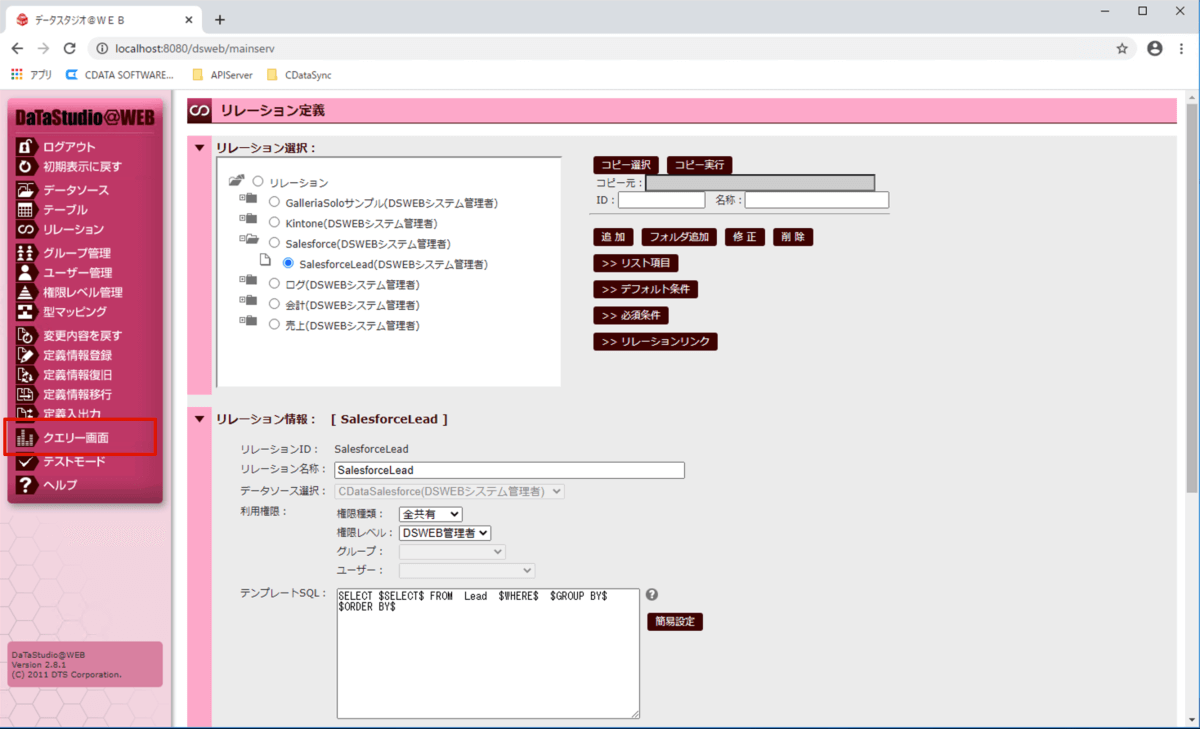Open テーブル via its grid icon
1200x729 pixels.
pyautogui.click(x=26, y=210)
